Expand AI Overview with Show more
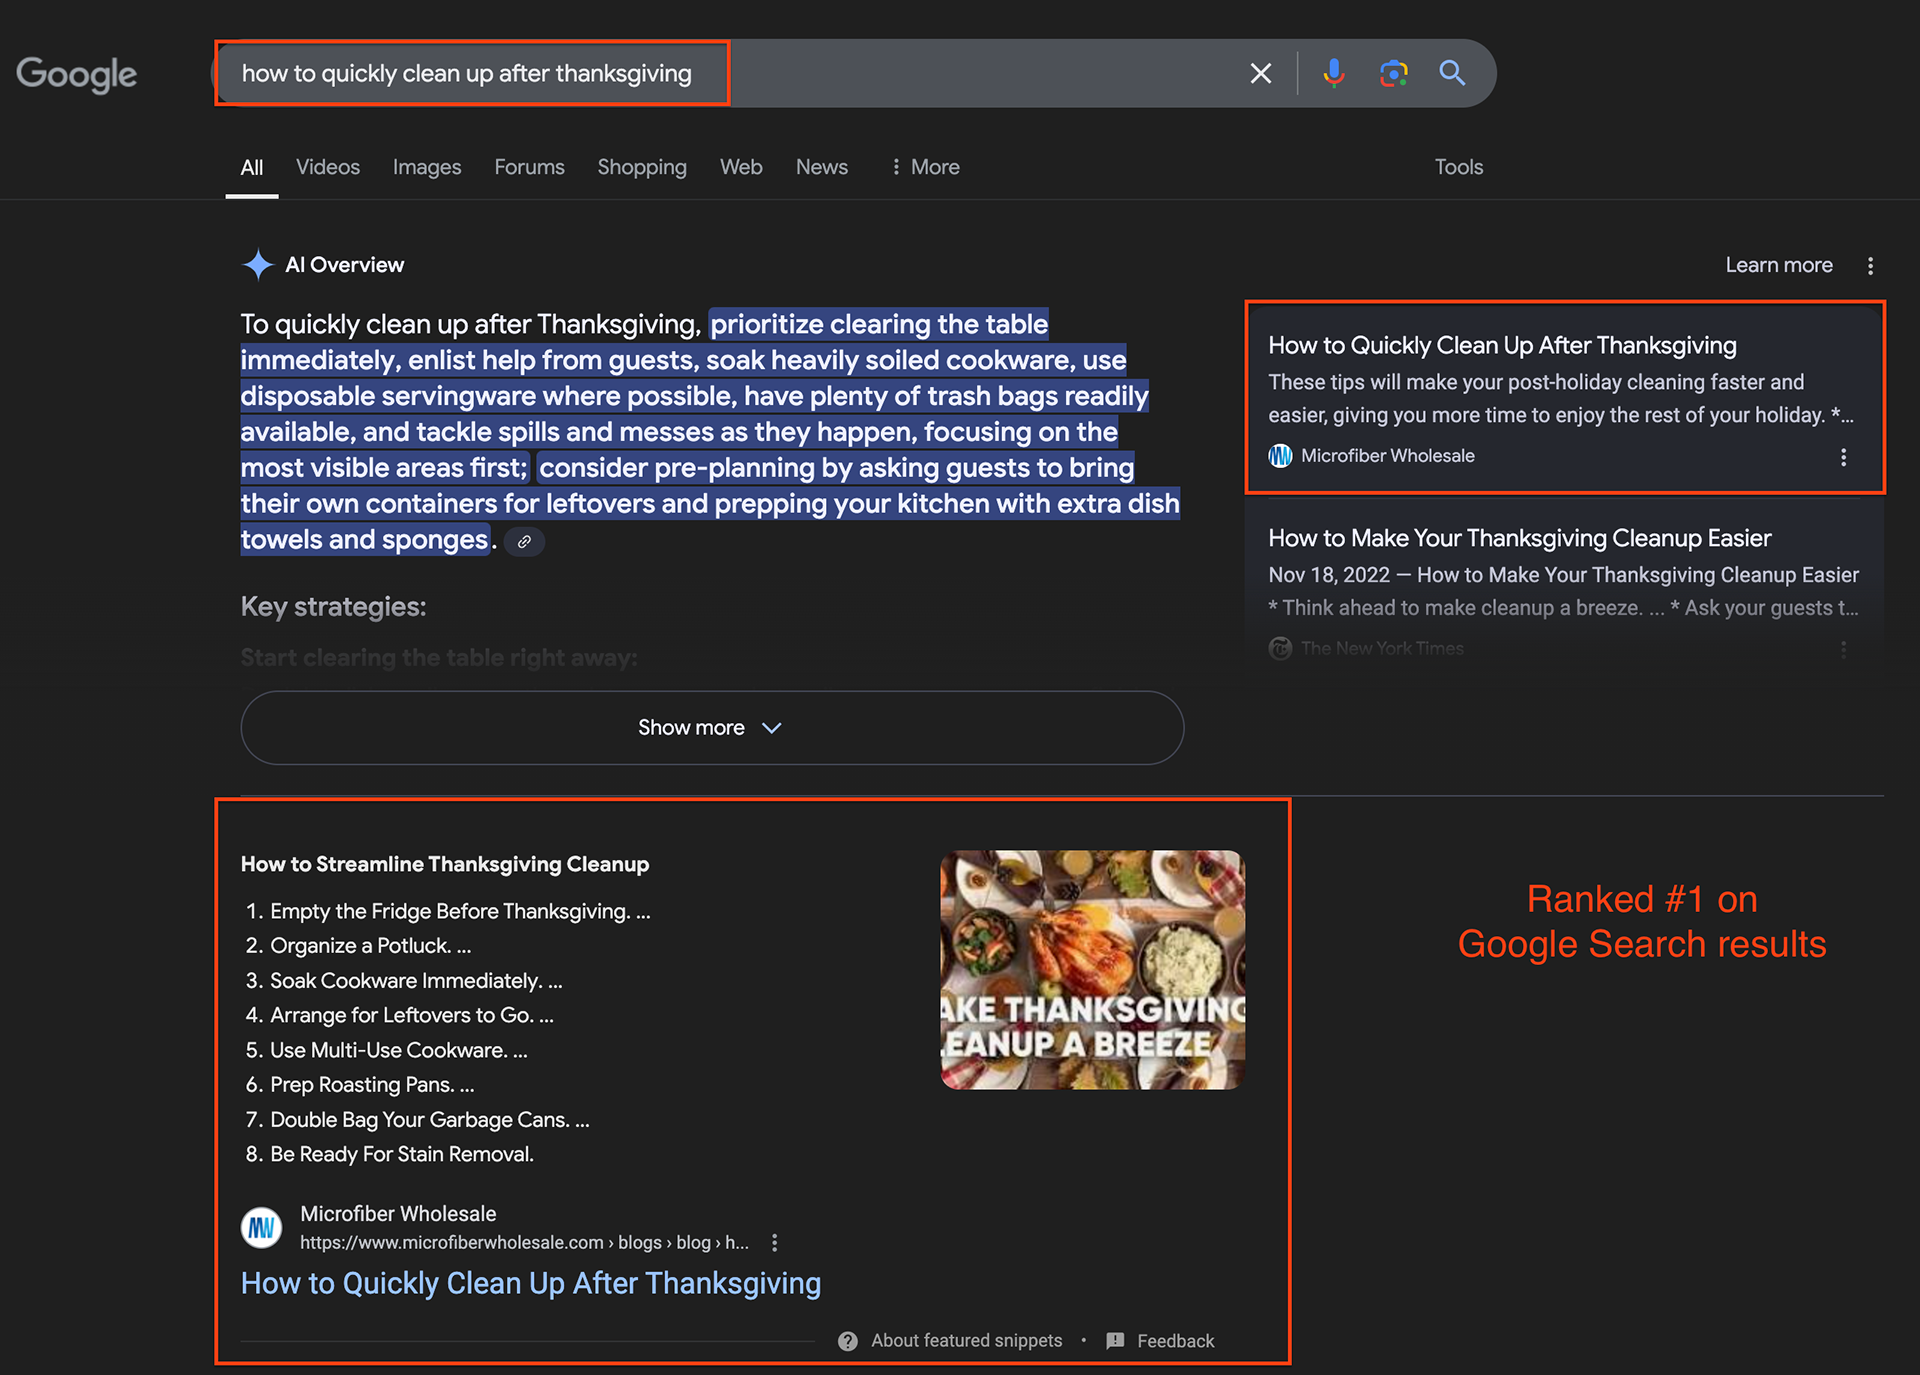This screenshot has height=1375, width=1920. click(712, 728)
